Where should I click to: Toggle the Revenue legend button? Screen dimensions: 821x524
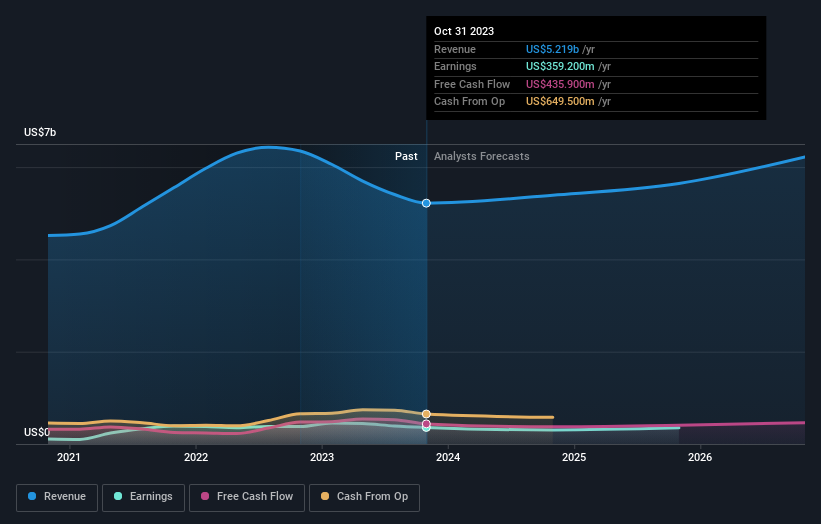coord(57,497)
